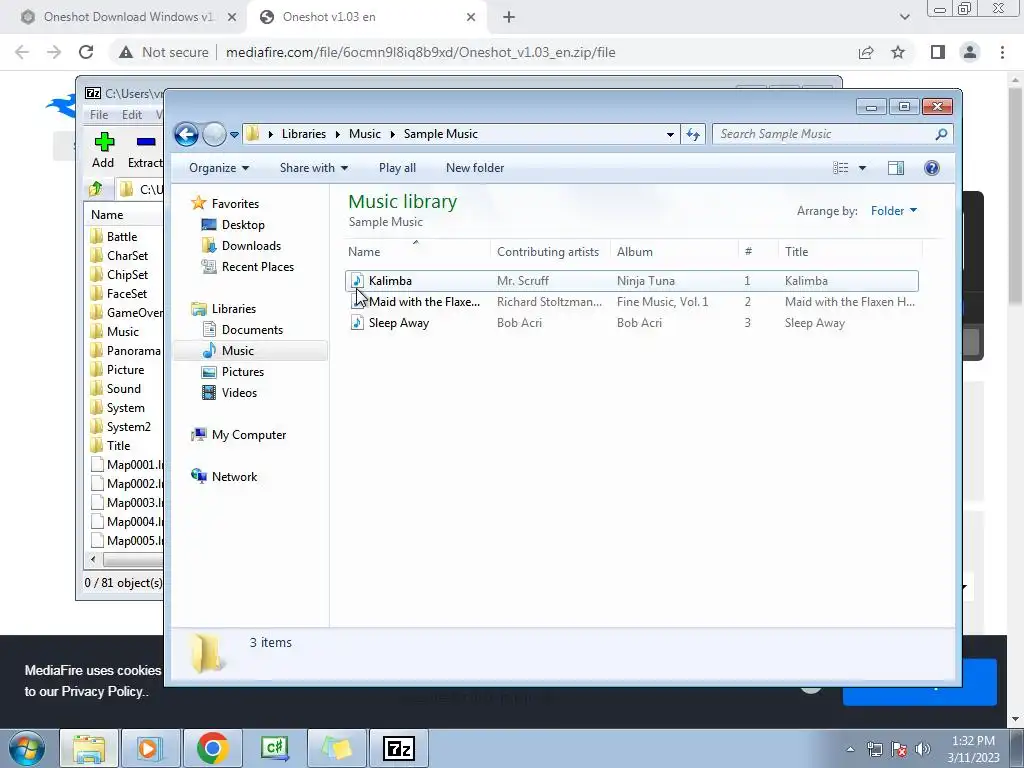Toggle the preview pane button
This screenshot has height=768, width=1024.
click(x=896, y=168)
